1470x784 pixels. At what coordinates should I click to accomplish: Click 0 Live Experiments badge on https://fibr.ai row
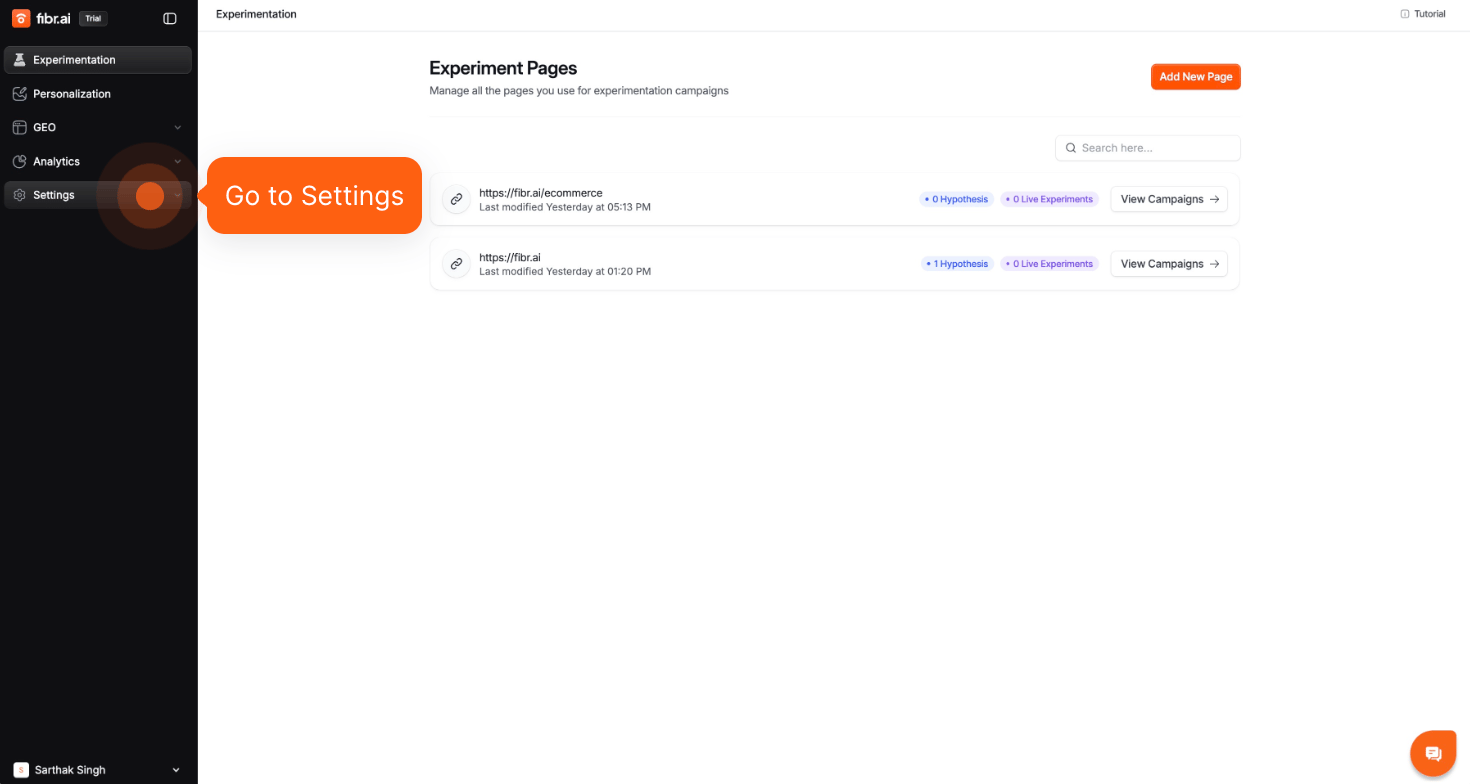pyautogui.click(x=1049, y=264)
